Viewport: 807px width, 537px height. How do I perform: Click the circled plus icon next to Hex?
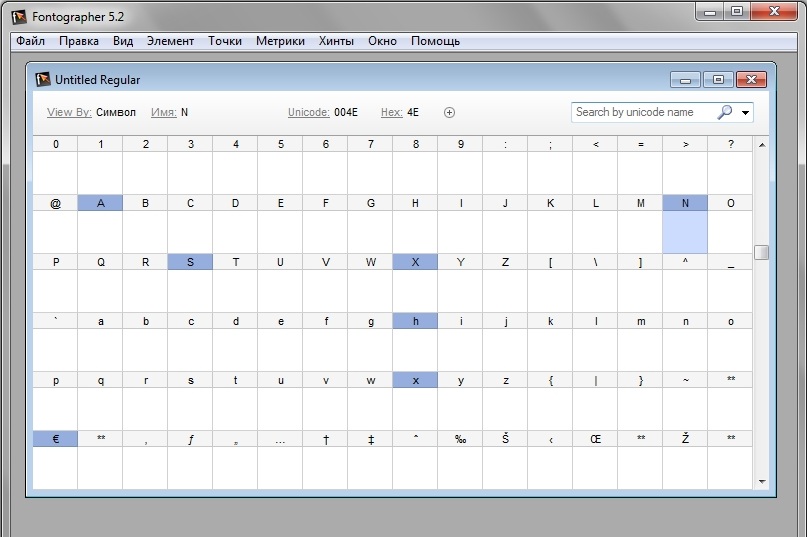[x=449, y=113]
